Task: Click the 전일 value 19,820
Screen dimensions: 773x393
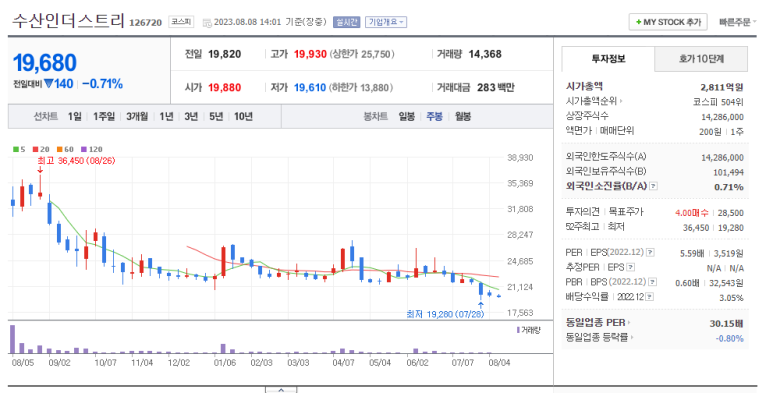Action: (x=224, y=54)
